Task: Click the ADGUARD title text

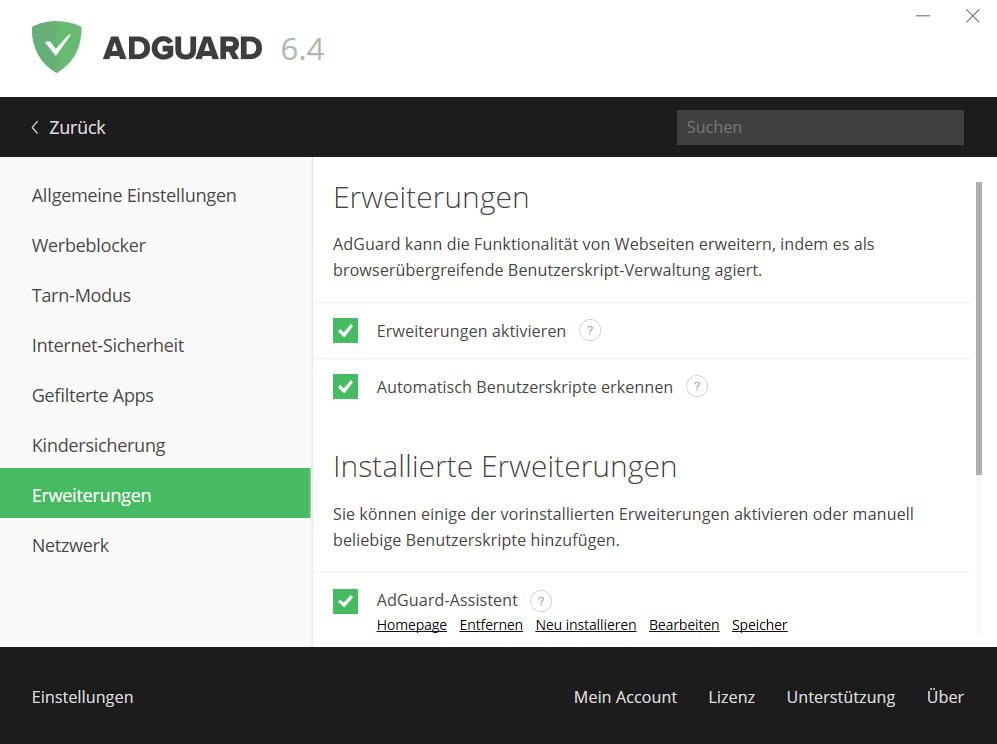Action: click(x=182, y=48)
